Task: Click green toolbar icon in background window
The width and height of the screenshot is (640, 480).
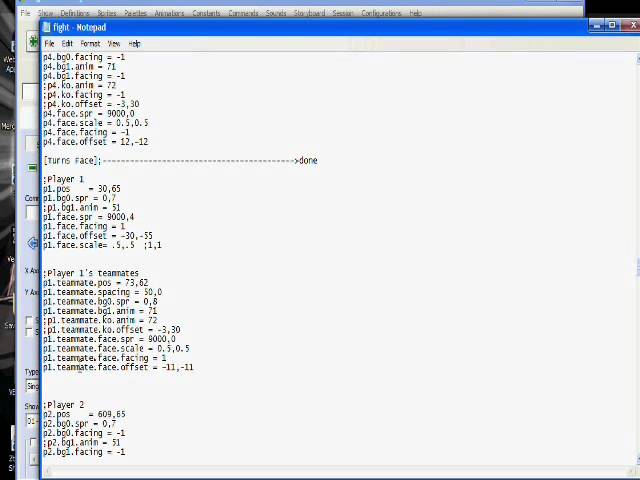Action: click(x=33, y=42)
